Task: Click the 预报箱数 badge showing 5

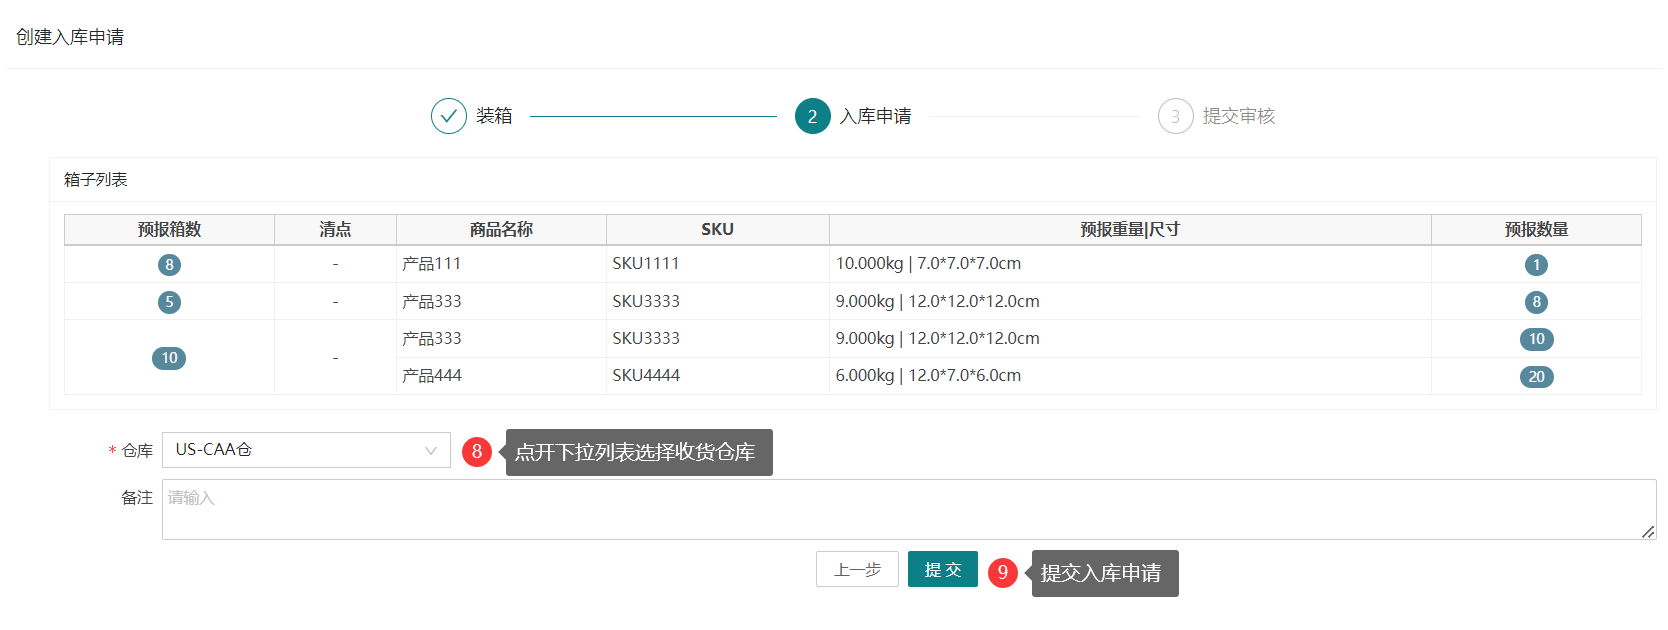Action: (x=169, y=302)
